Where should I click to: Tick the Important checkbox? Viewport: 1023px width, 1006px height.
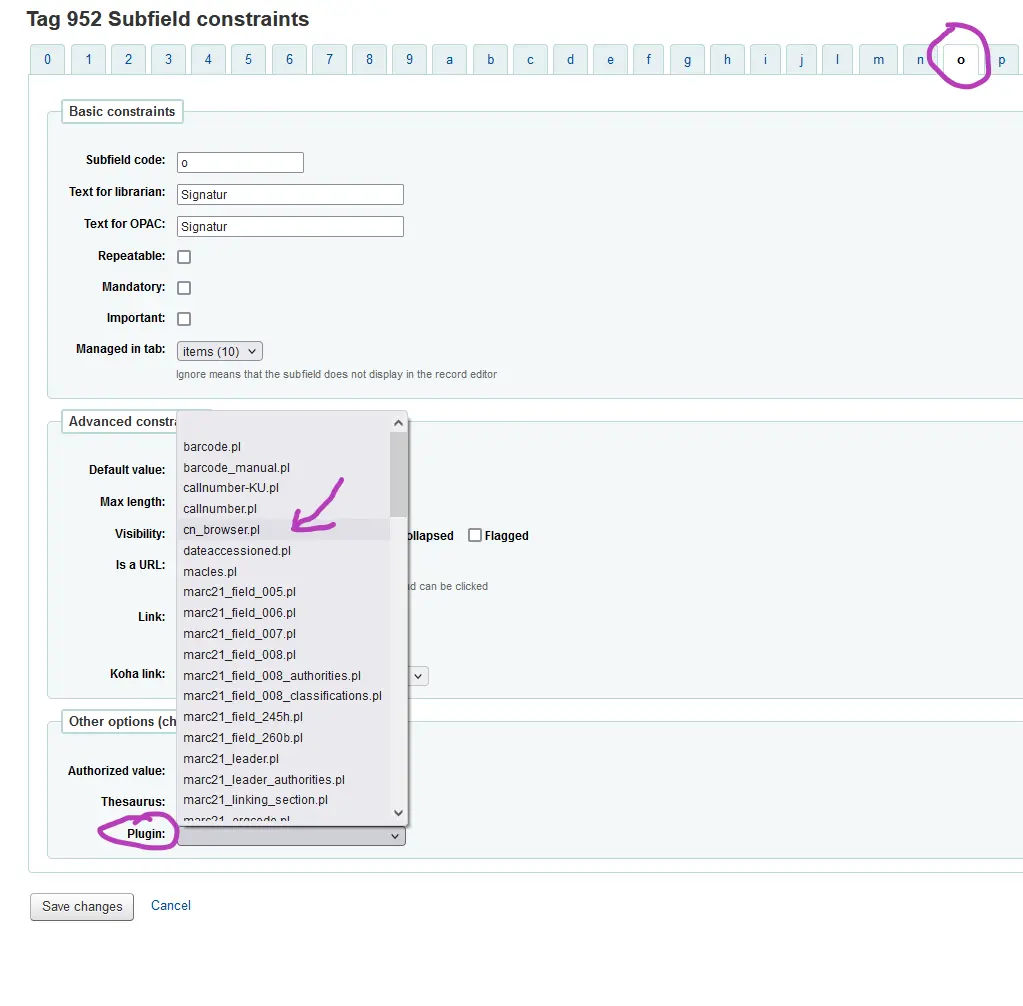[184, 318]
